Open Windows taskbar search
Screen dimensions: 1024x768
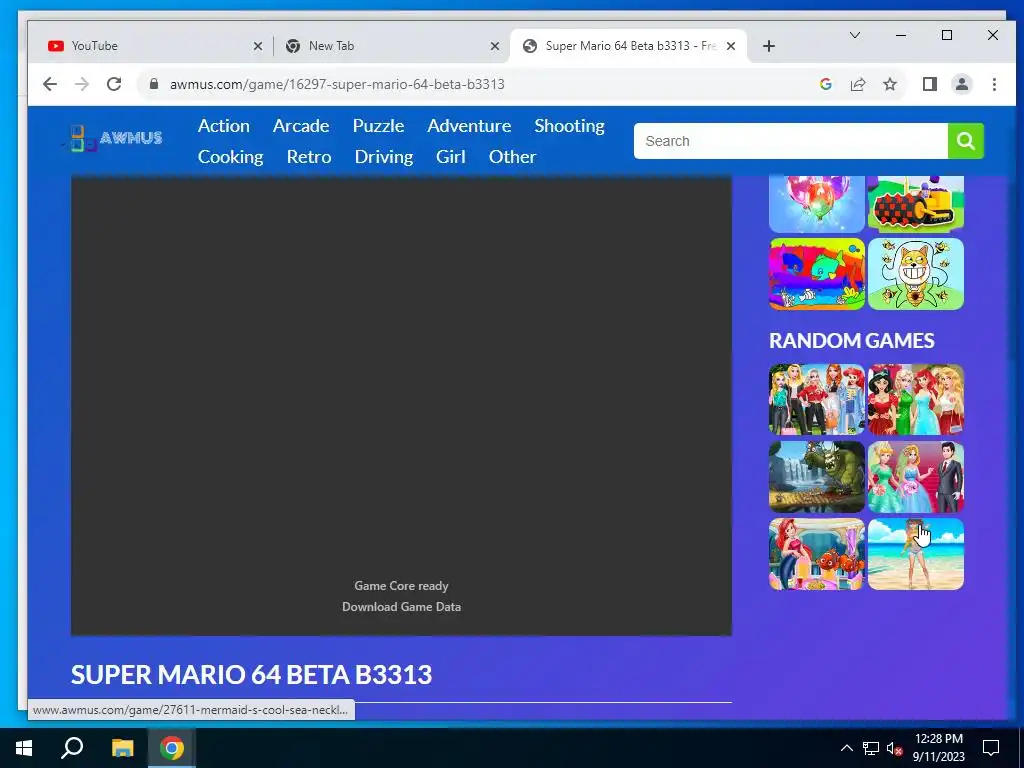[x=72, y=748]
